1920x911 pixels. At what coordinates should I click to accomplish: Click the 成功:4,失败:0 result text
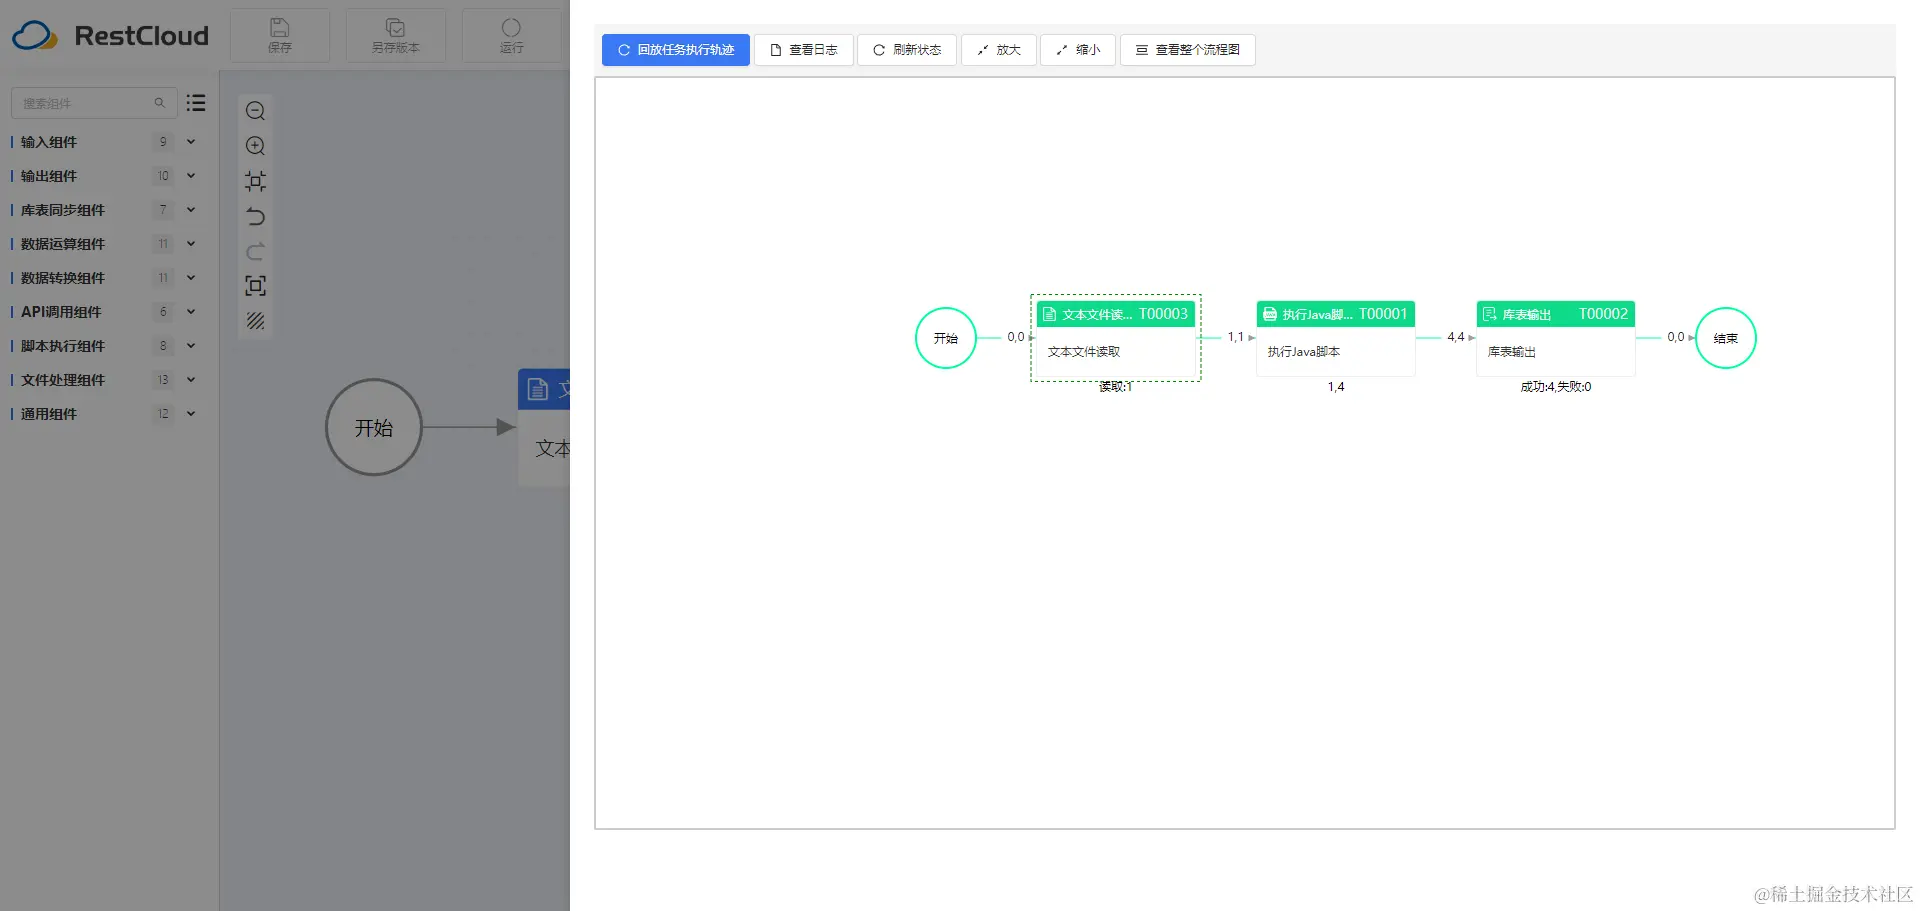pos(1556,387)
